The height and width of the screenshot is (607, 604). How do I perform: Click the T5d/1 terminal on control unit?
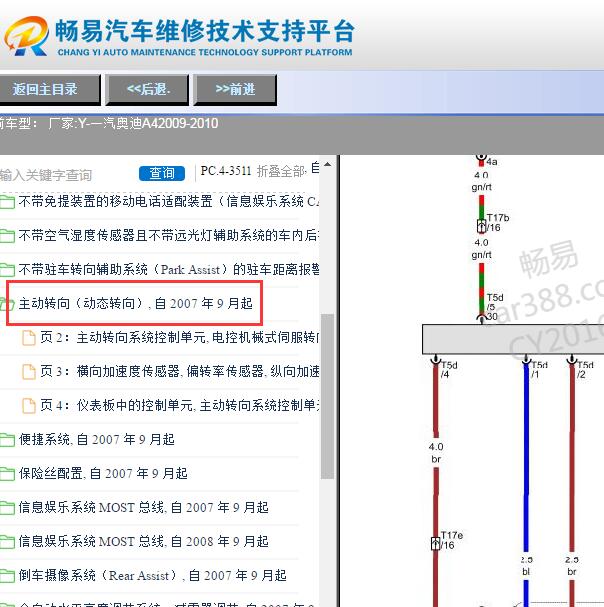tap(526, 360)
